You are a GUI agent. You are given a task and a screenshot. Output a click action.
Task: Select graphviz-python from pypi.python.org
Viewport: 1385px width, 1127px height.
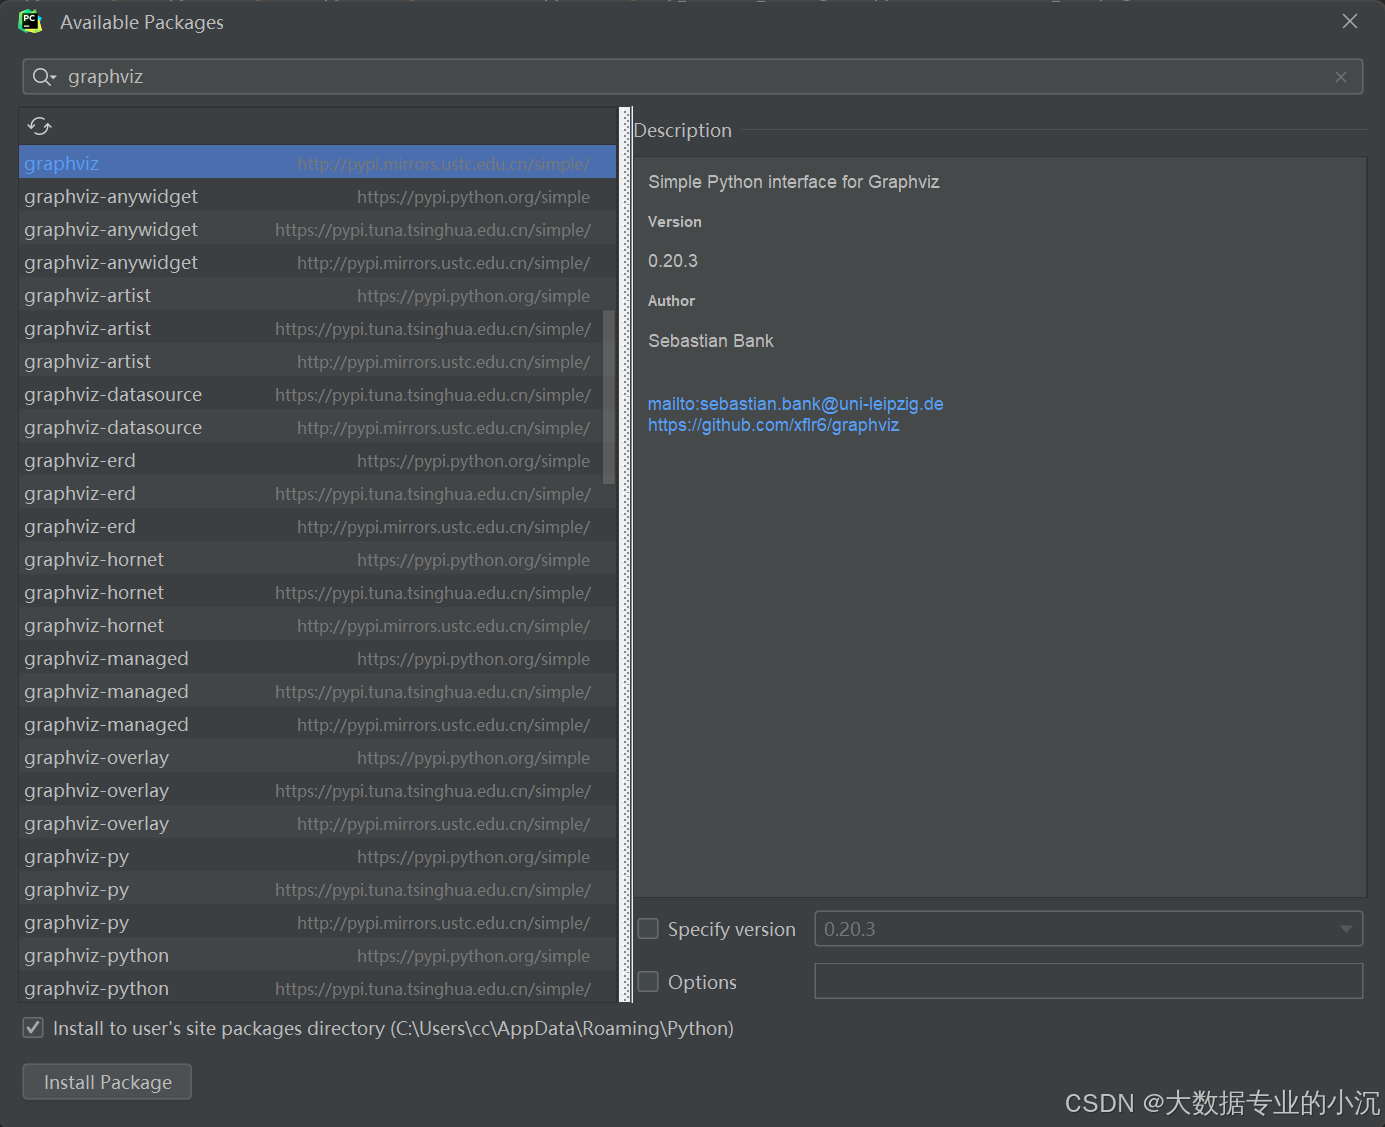point(317,955)
